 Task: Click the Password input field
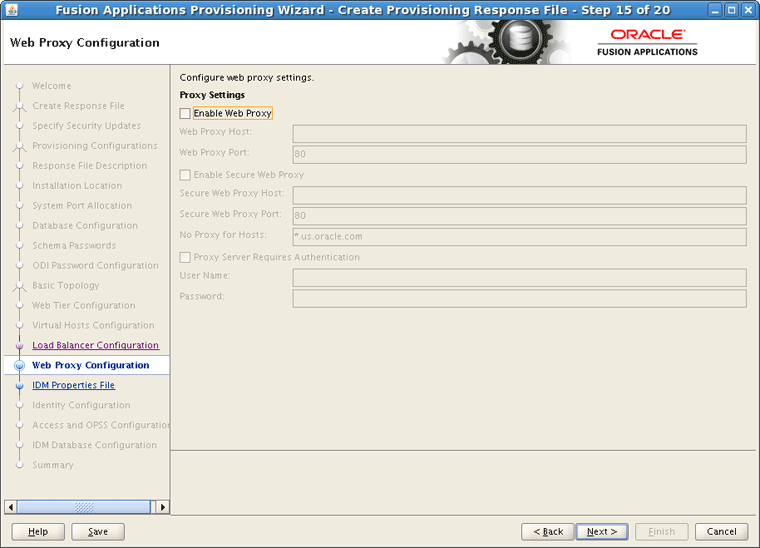click(x=519, y=298)
